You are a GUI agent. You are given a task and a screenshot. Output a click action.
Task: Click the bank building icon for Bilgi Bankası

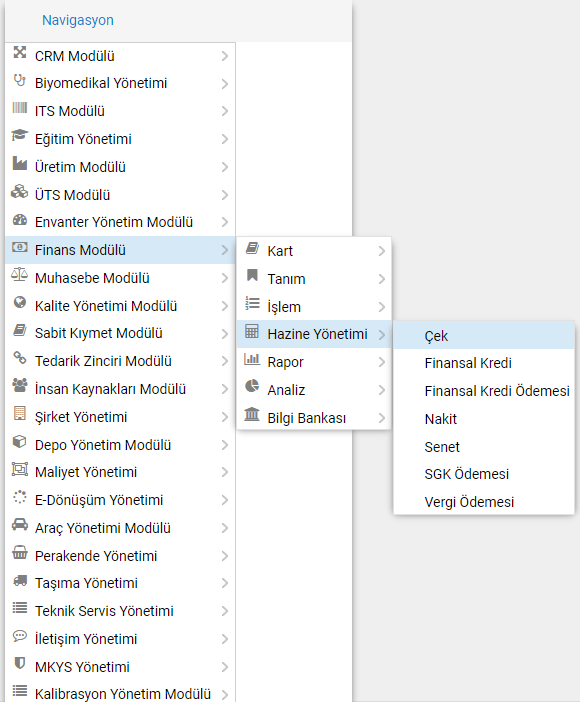pos(252,414)
